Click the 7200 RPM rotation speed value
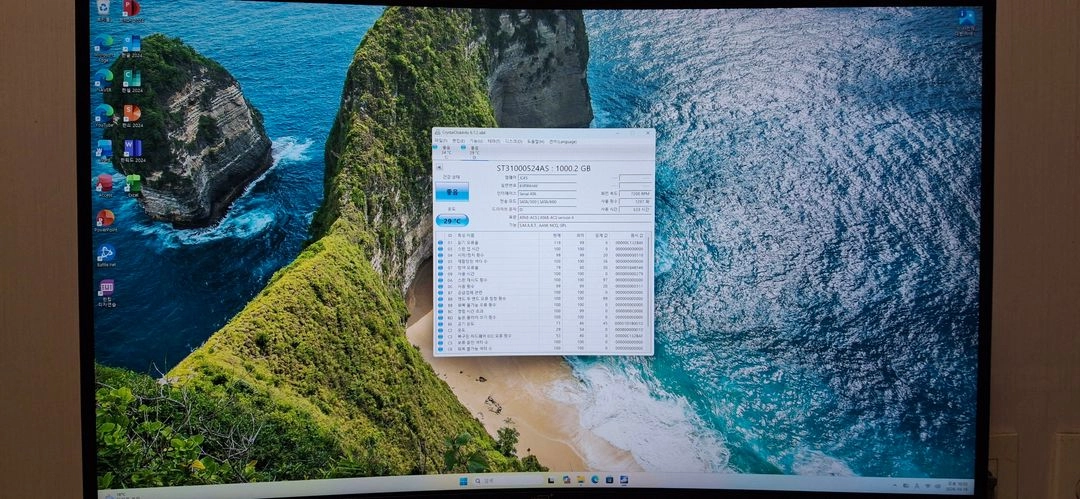The image size is (1080, 499). [635, 194]
